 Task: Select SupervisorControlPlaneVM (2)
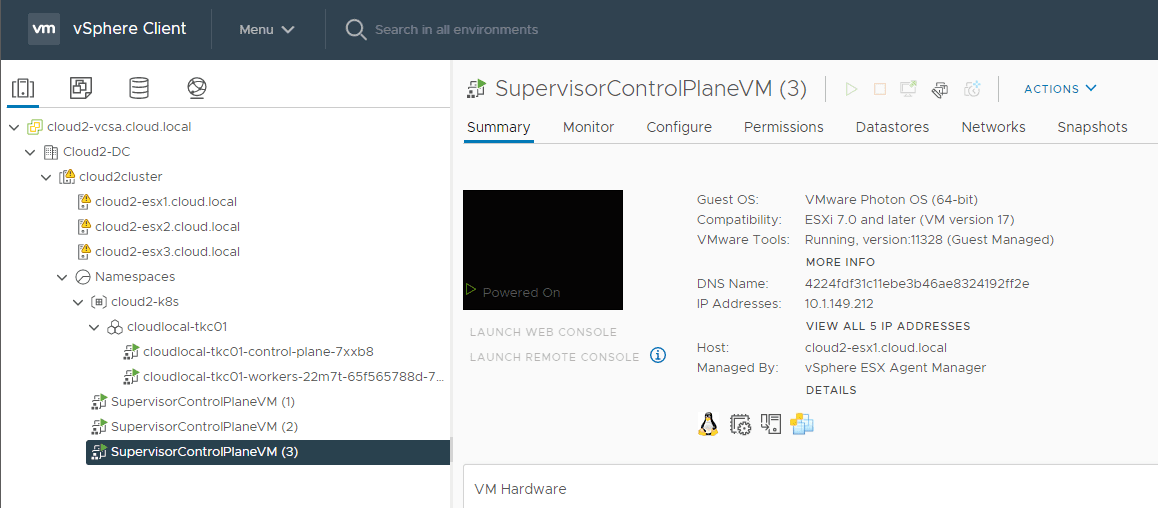204,427
